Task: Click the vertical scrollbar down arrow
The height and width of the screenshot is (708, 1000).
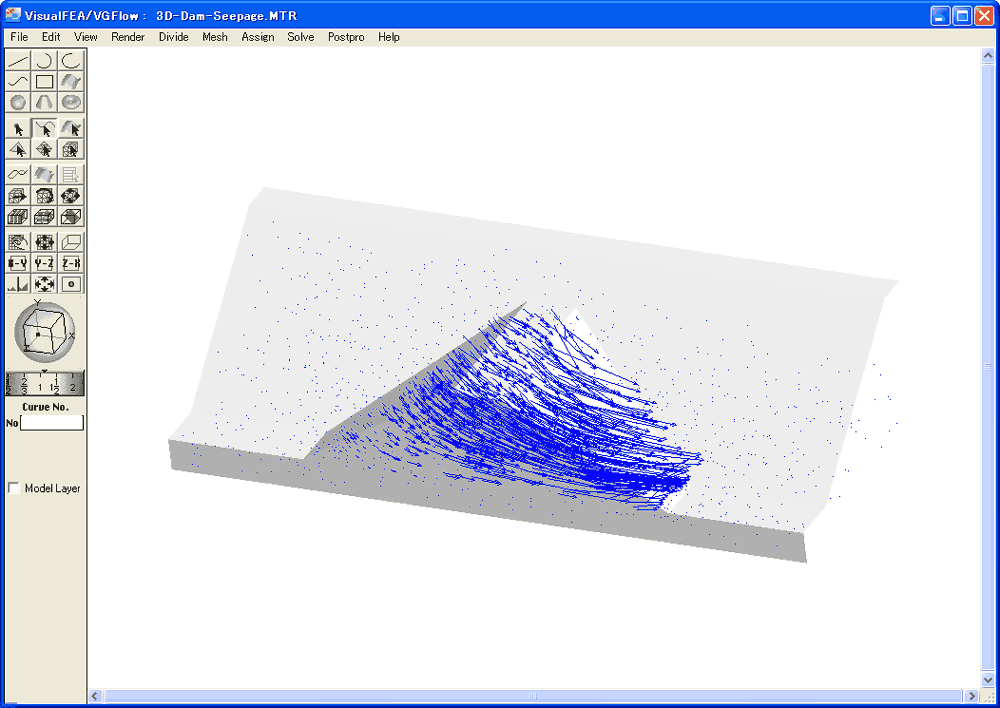Action: click(988, 680)
